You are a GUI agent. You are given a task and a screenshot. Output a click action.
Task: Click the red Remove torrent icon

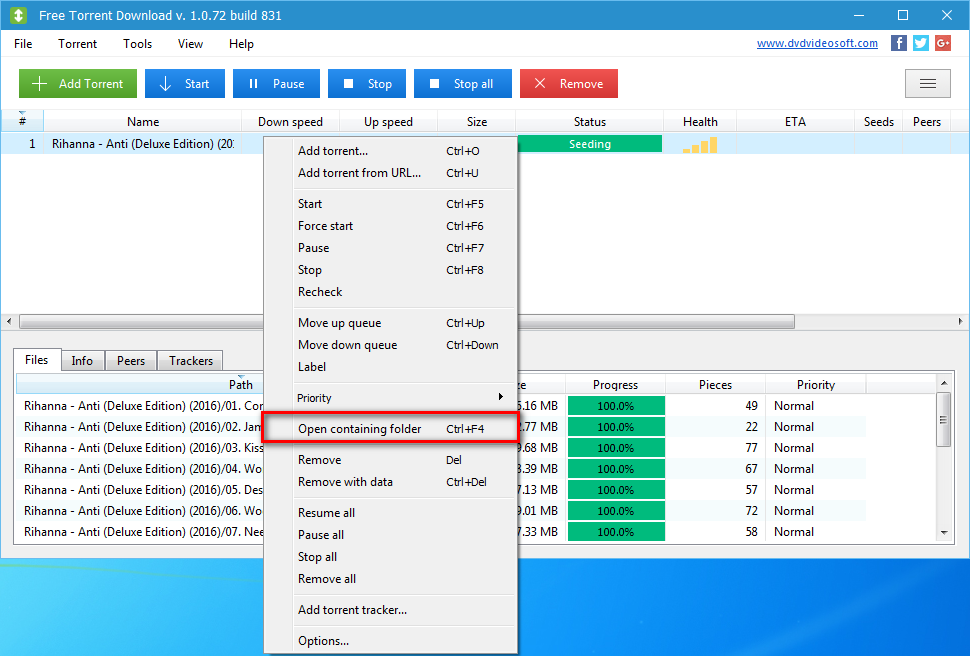[541, 83]
